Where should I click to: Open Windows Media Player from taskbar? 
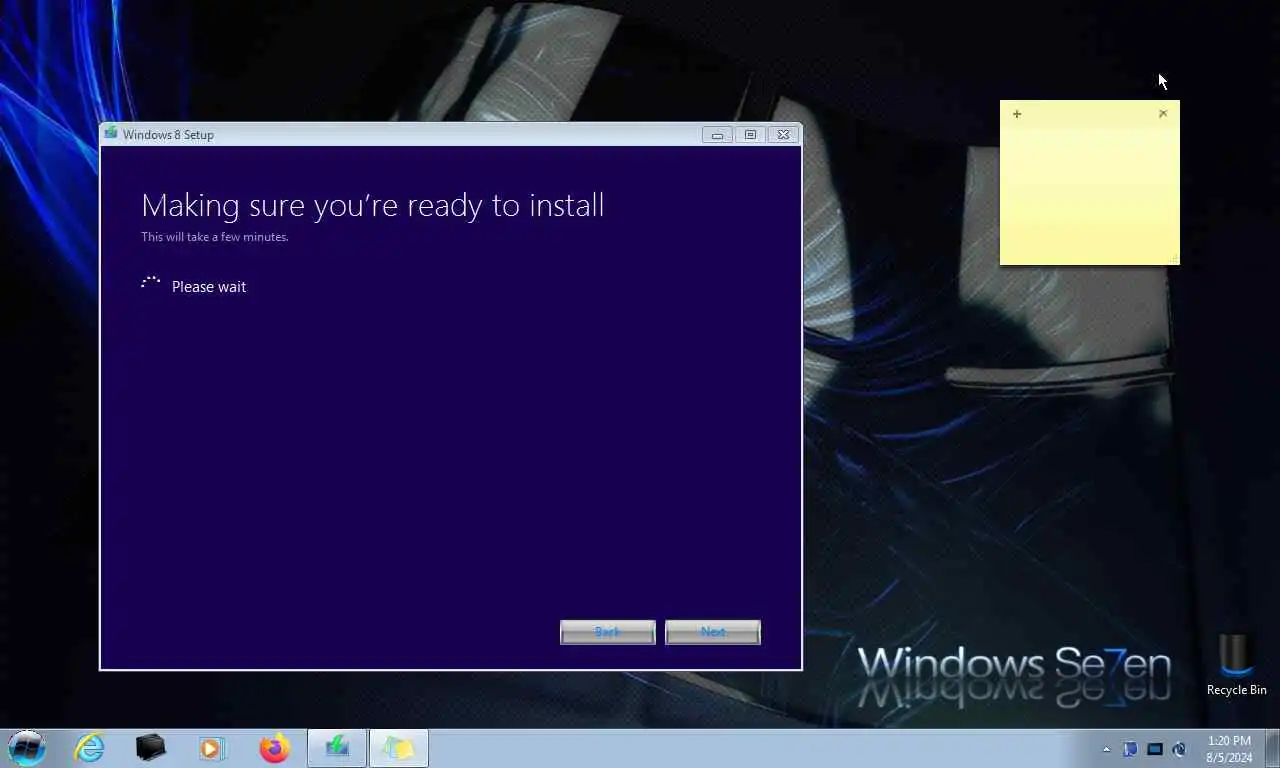pos(212,748)
